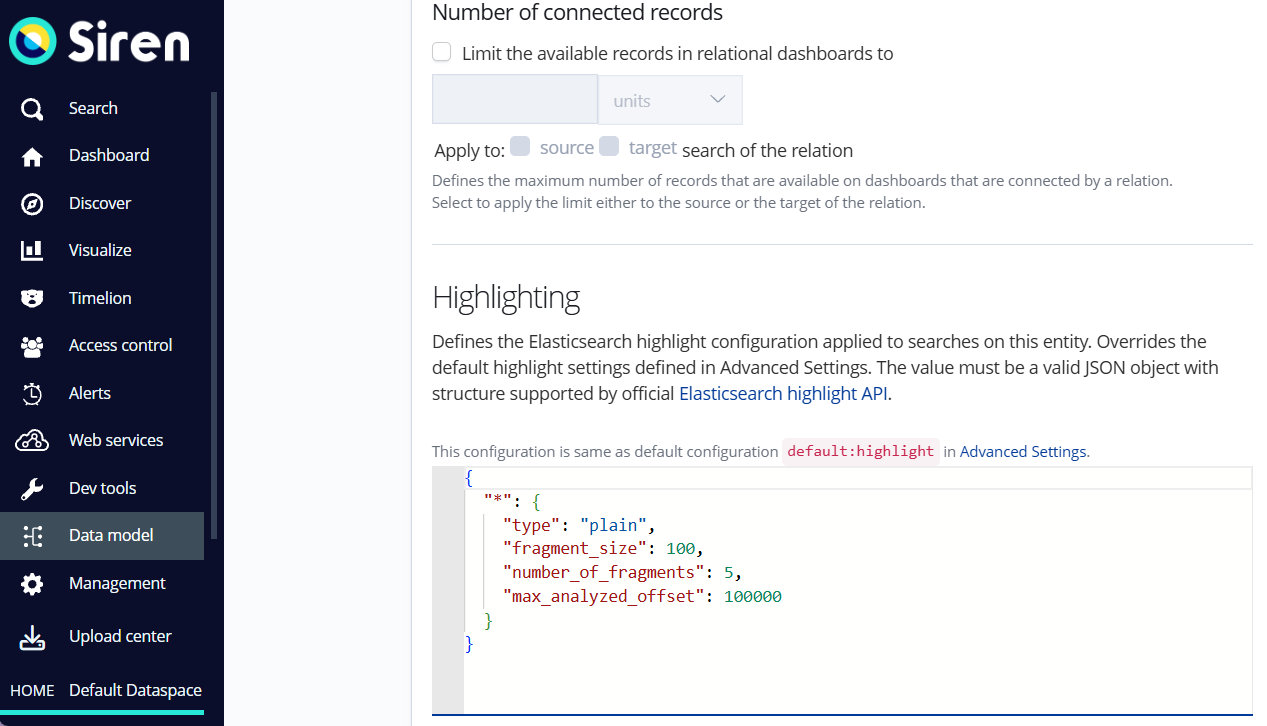Open the units dropdown
The height and width of the screenshot is (726, 1267).
click(670, 100)
